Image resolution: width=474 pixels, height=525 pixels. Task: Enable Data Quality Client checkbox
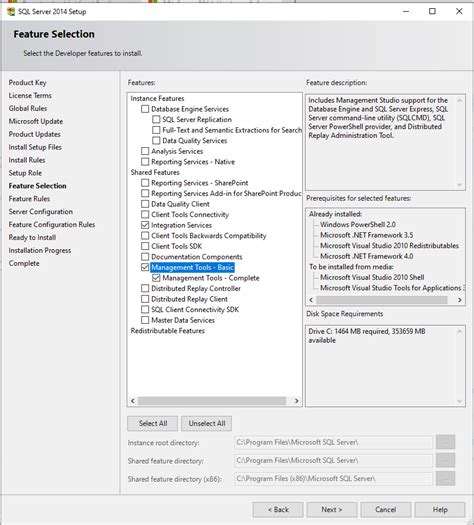click(145, 204)
